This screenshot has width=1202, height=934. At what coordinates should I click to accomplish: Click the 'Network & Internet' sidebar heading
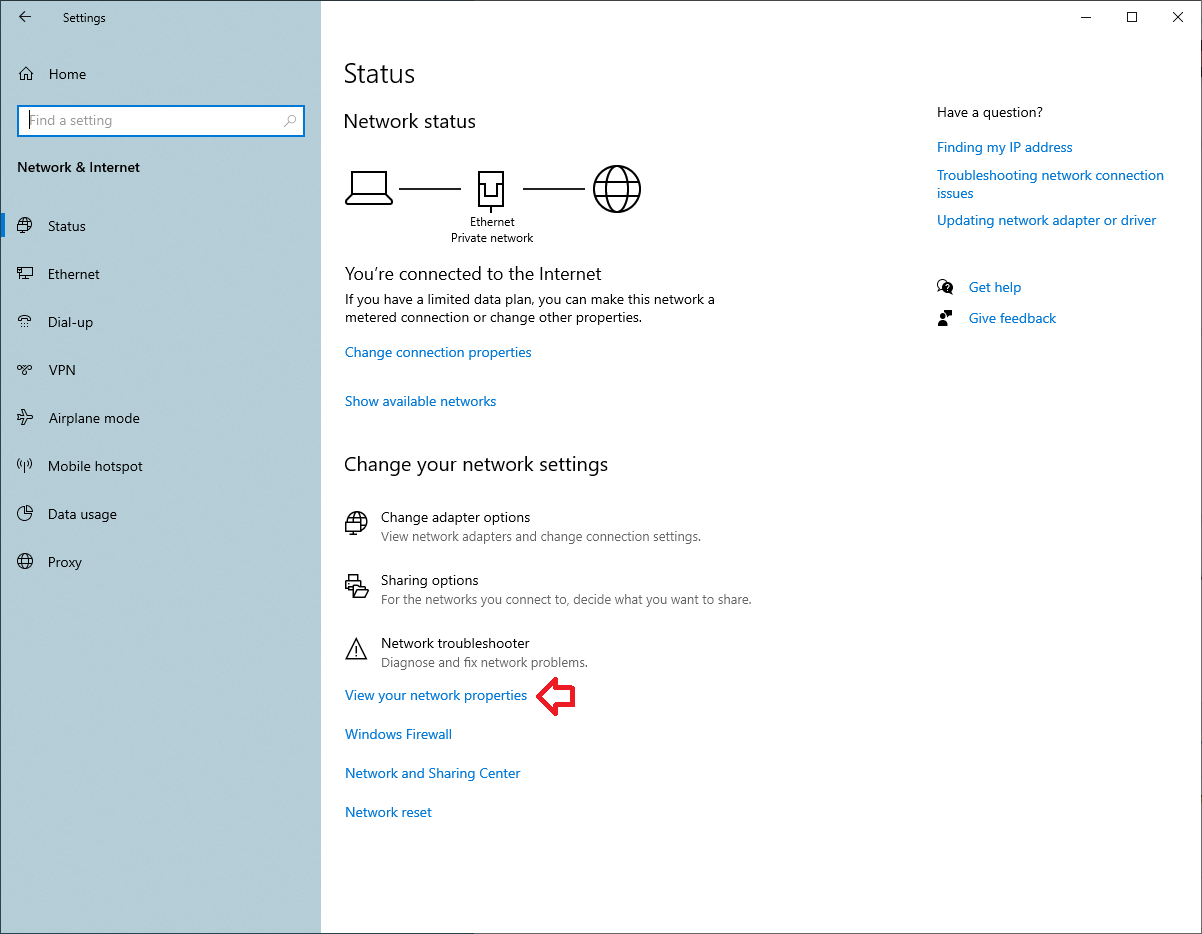click(x=79, y=167)
